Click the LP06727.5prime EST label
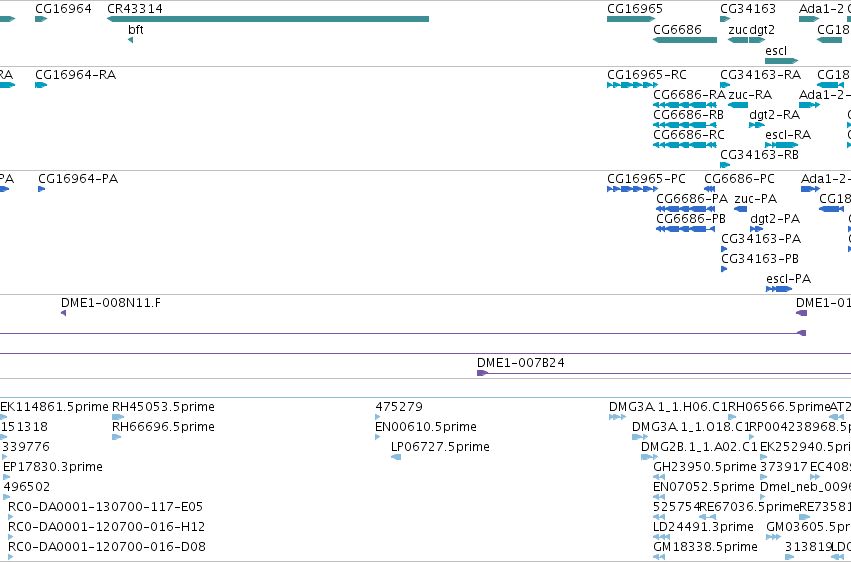The image size is (851, 562). (440, 447)
